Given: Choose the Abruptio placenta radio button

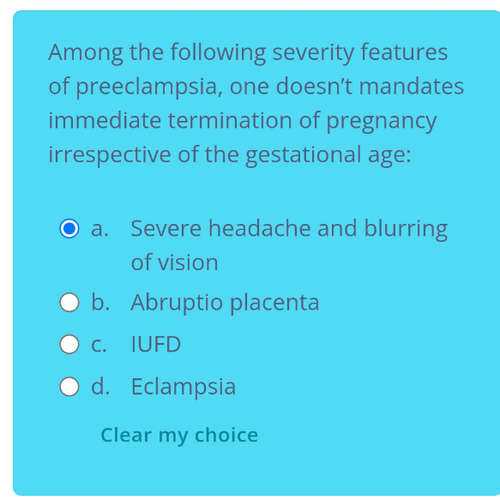Looking at the screenshot, I should [69, 303].
